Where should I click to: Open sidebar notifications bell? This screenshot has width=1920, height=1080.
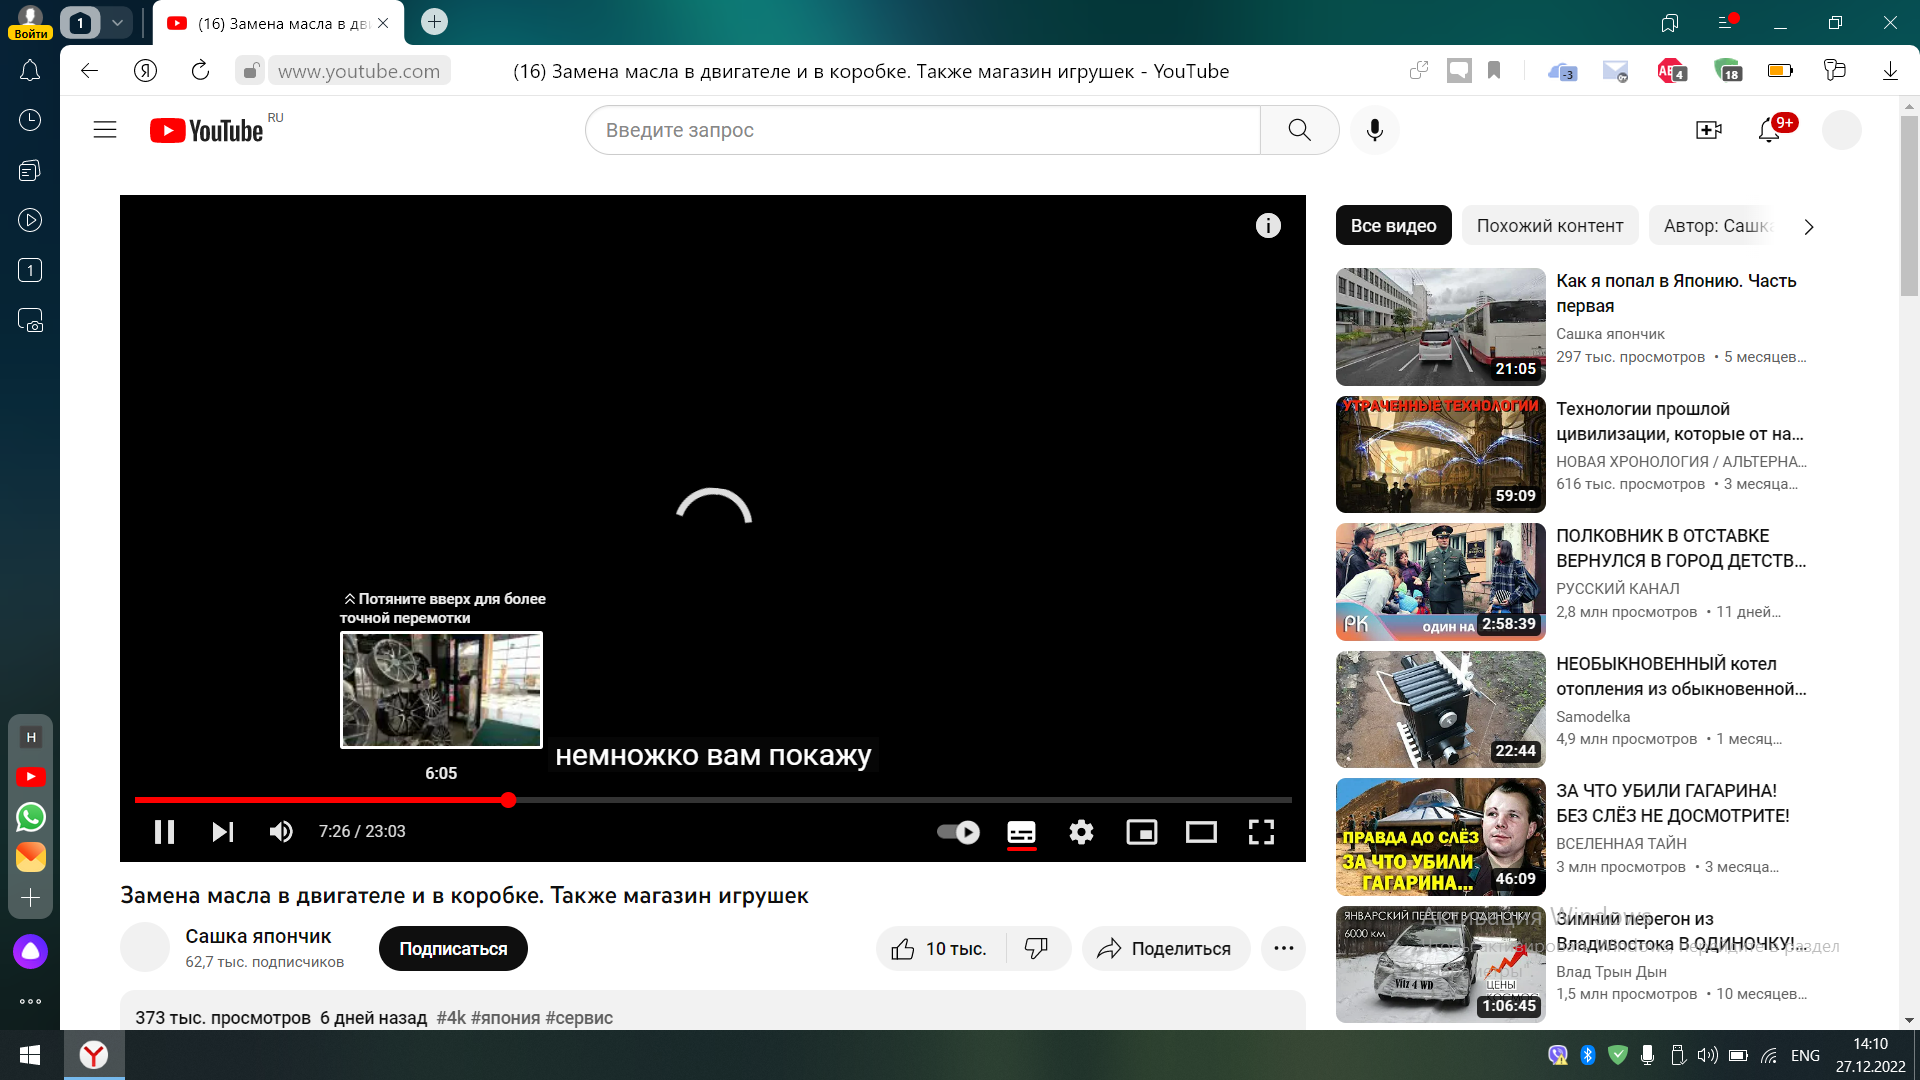tap(30, 70)
